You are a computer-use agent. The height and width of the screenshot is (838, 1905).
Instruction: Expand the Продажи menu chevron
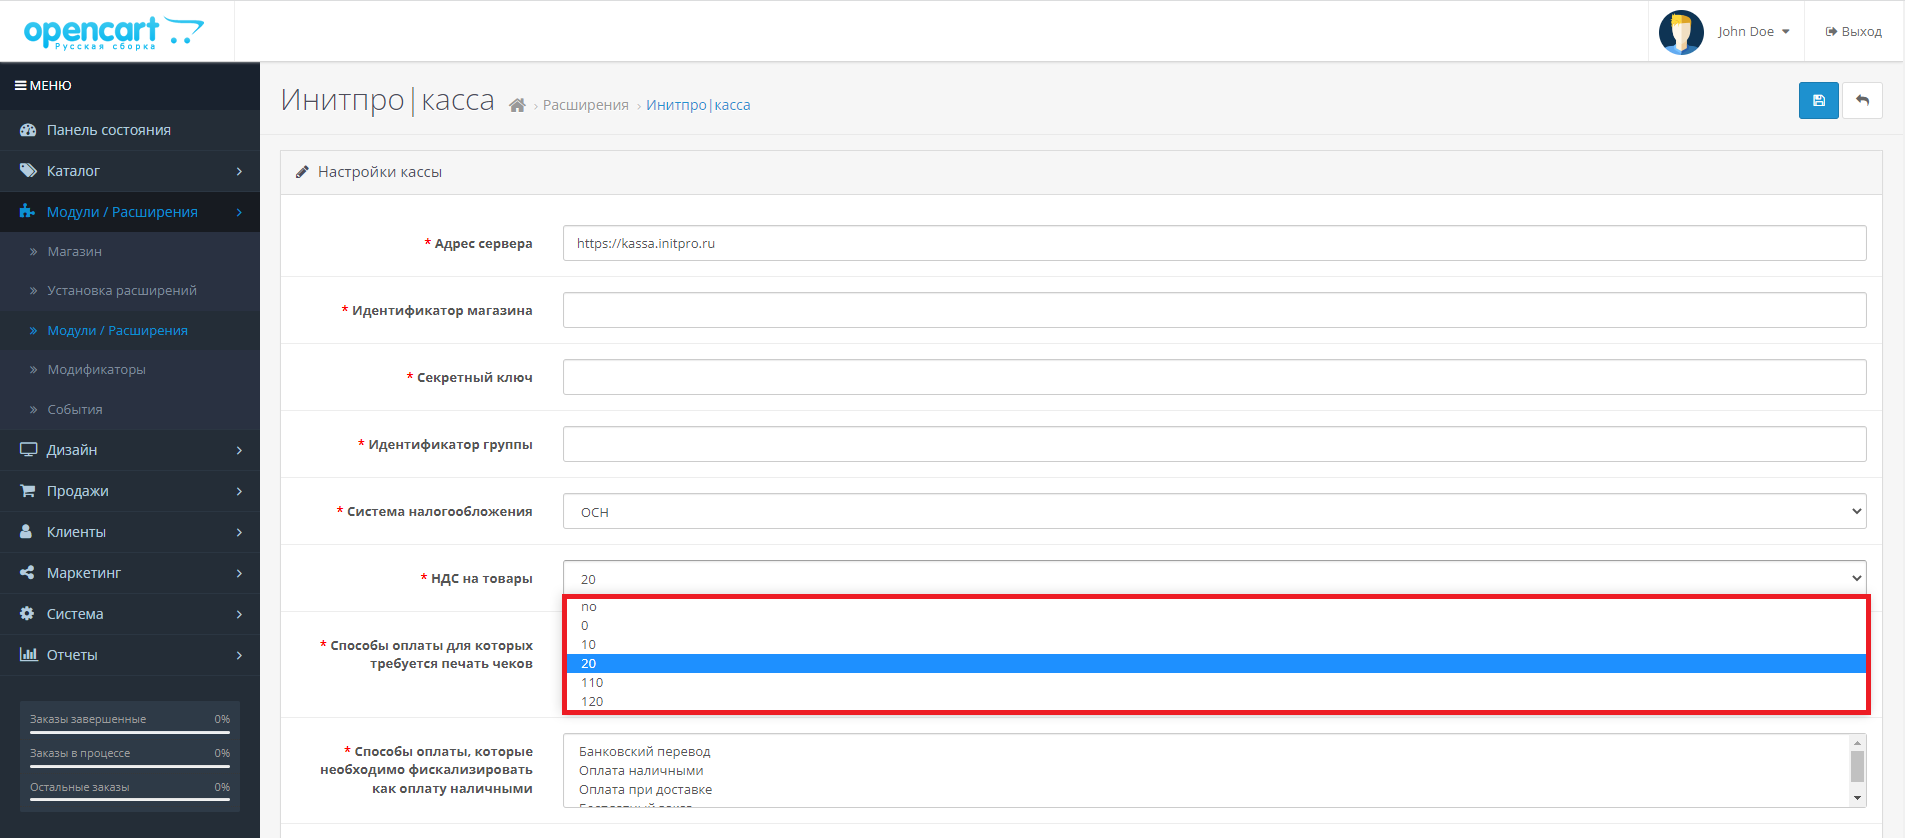pyautogui.click(x=239, y=491)
